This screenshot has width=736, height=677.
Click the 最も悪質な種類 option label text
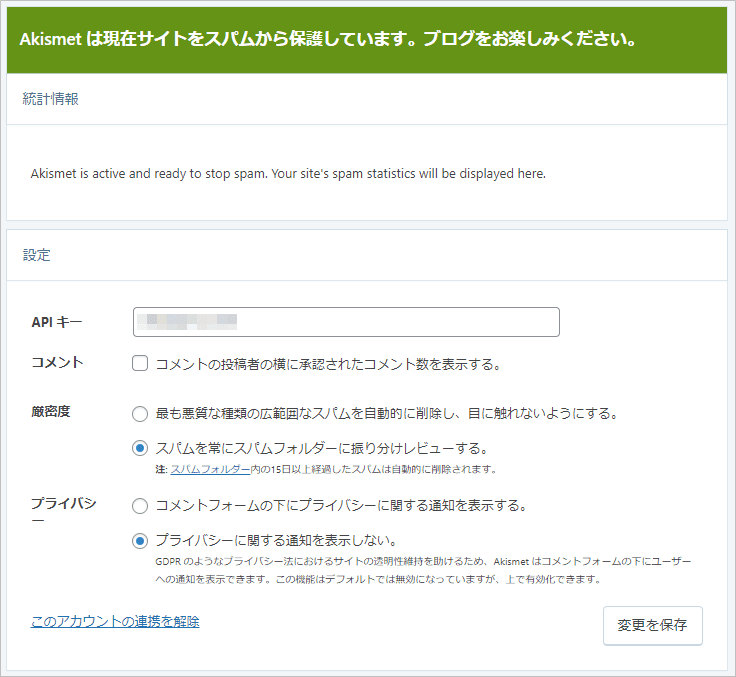[x=386, y=413]
